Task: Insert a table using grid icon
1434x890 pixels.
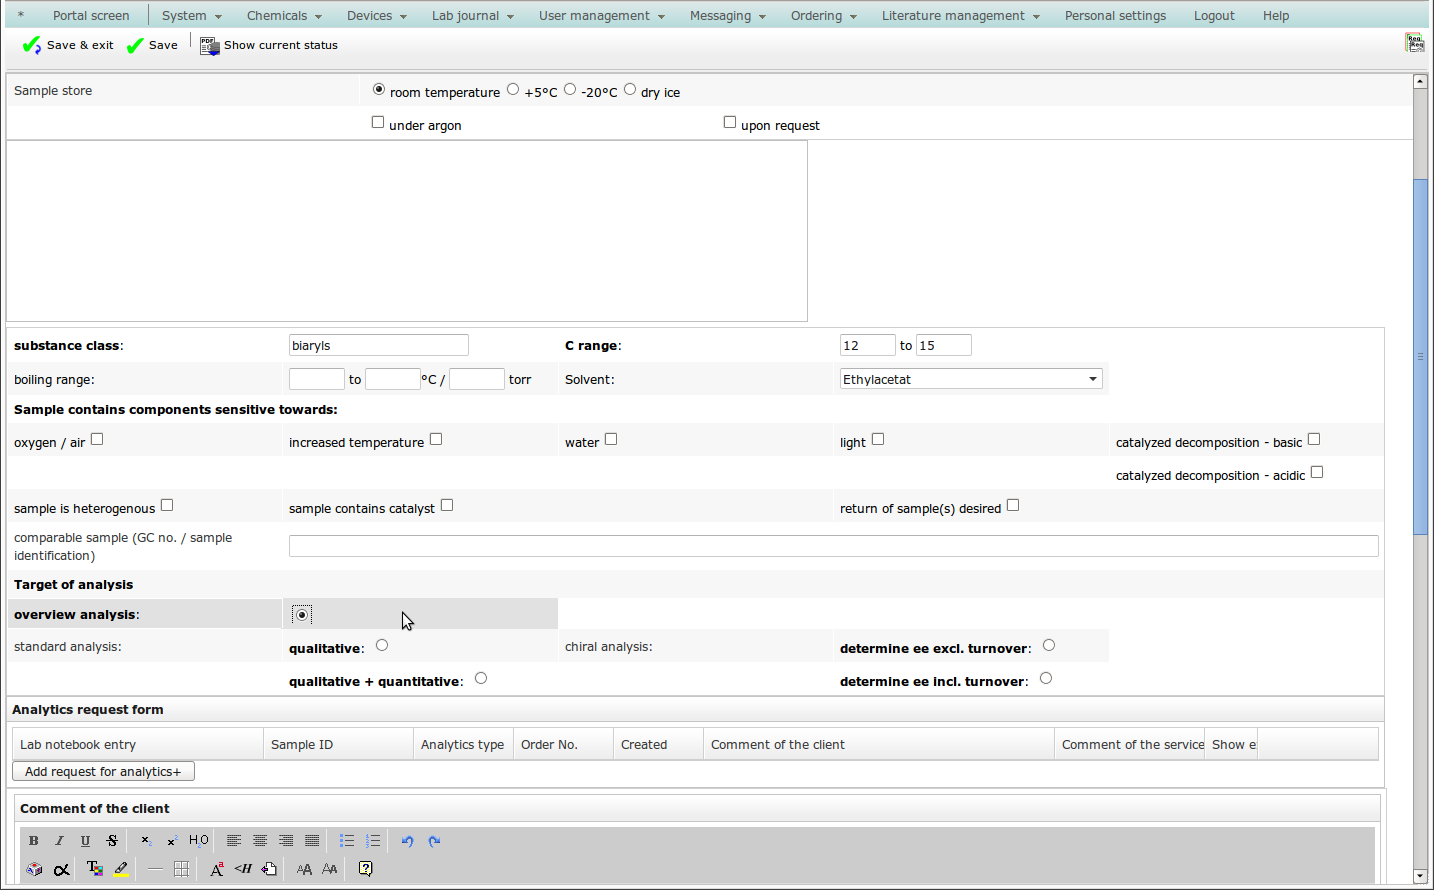Action: [181, 869]
